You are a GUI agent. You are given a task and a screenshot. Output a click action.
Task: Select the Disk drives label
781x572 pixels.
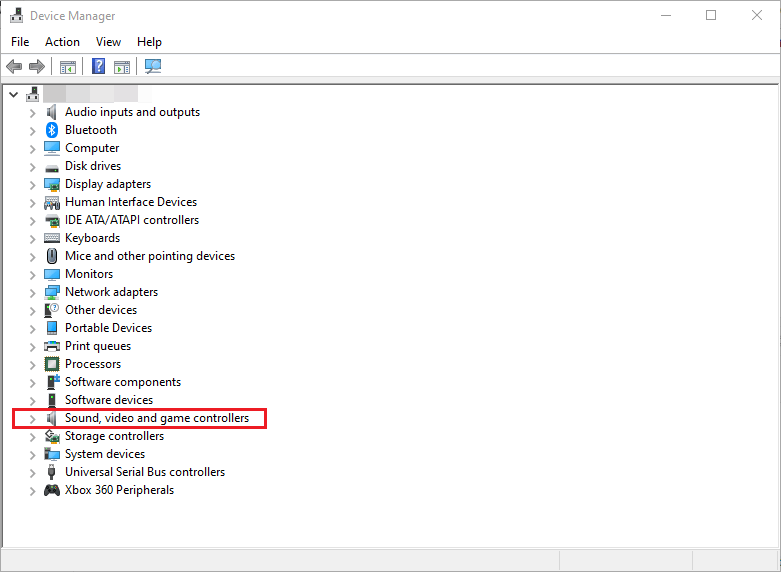point(93,166)
